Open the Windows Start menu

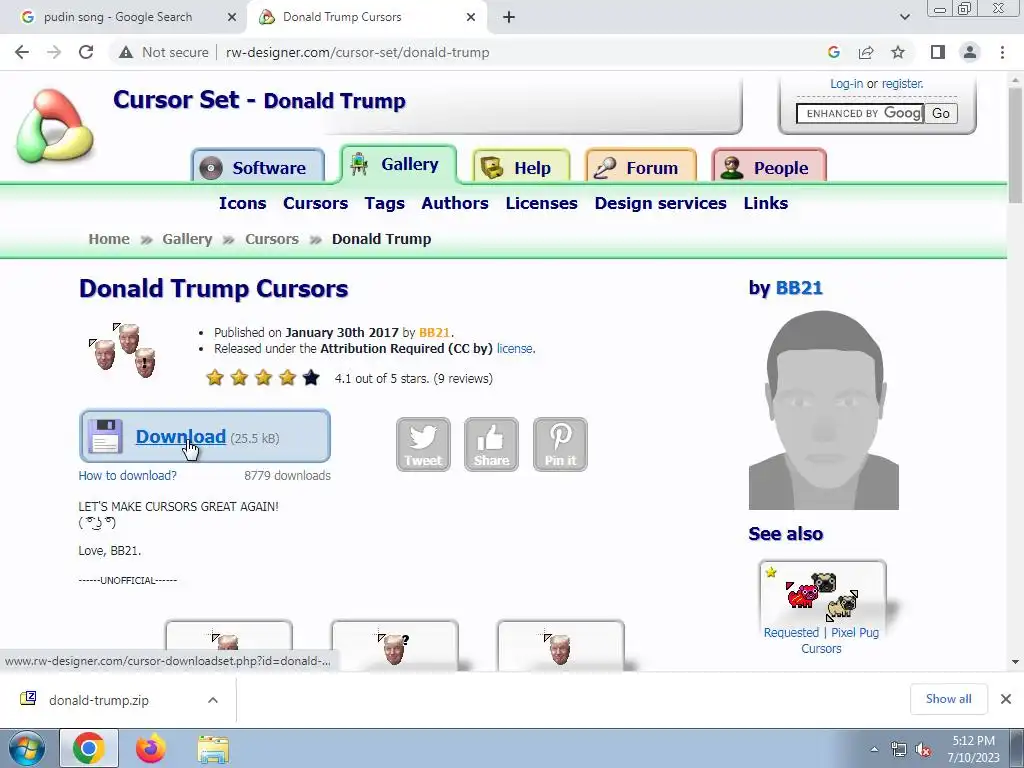[x=26, y=748]
